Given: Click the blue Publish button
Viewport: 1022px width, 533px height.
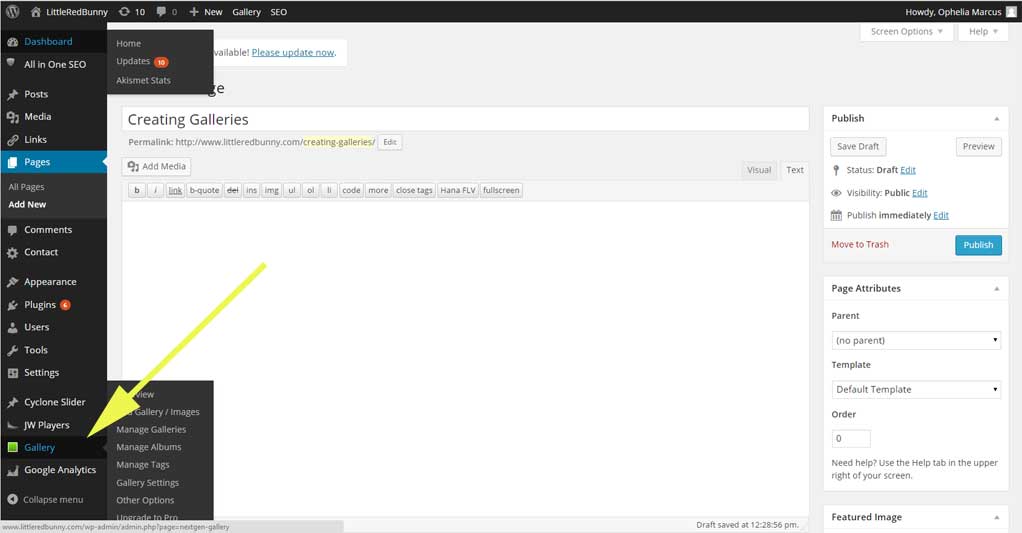Looking at the screenshot, I should (978, 245).
